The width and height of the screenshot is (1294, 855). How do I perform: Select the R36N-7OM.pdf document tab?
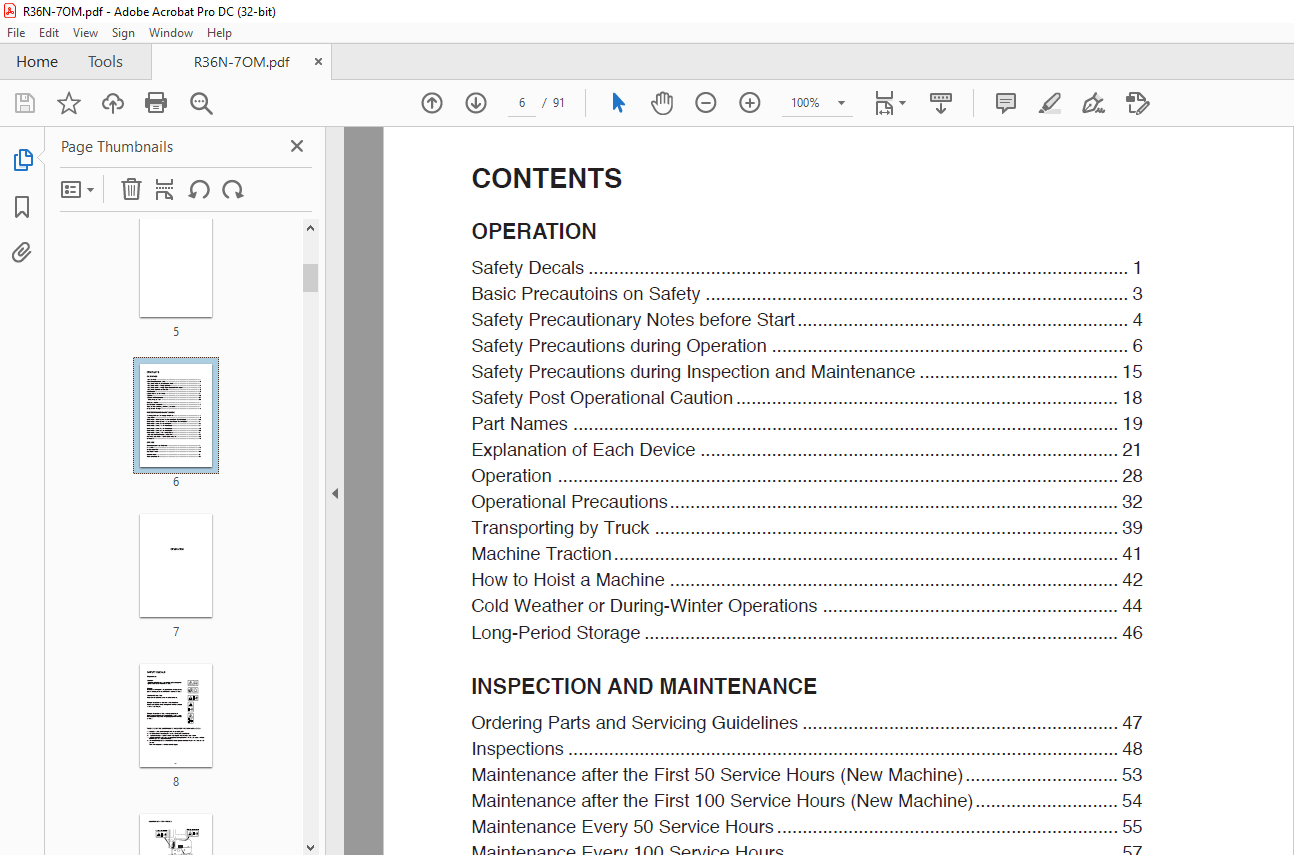[x=242, y=62]
